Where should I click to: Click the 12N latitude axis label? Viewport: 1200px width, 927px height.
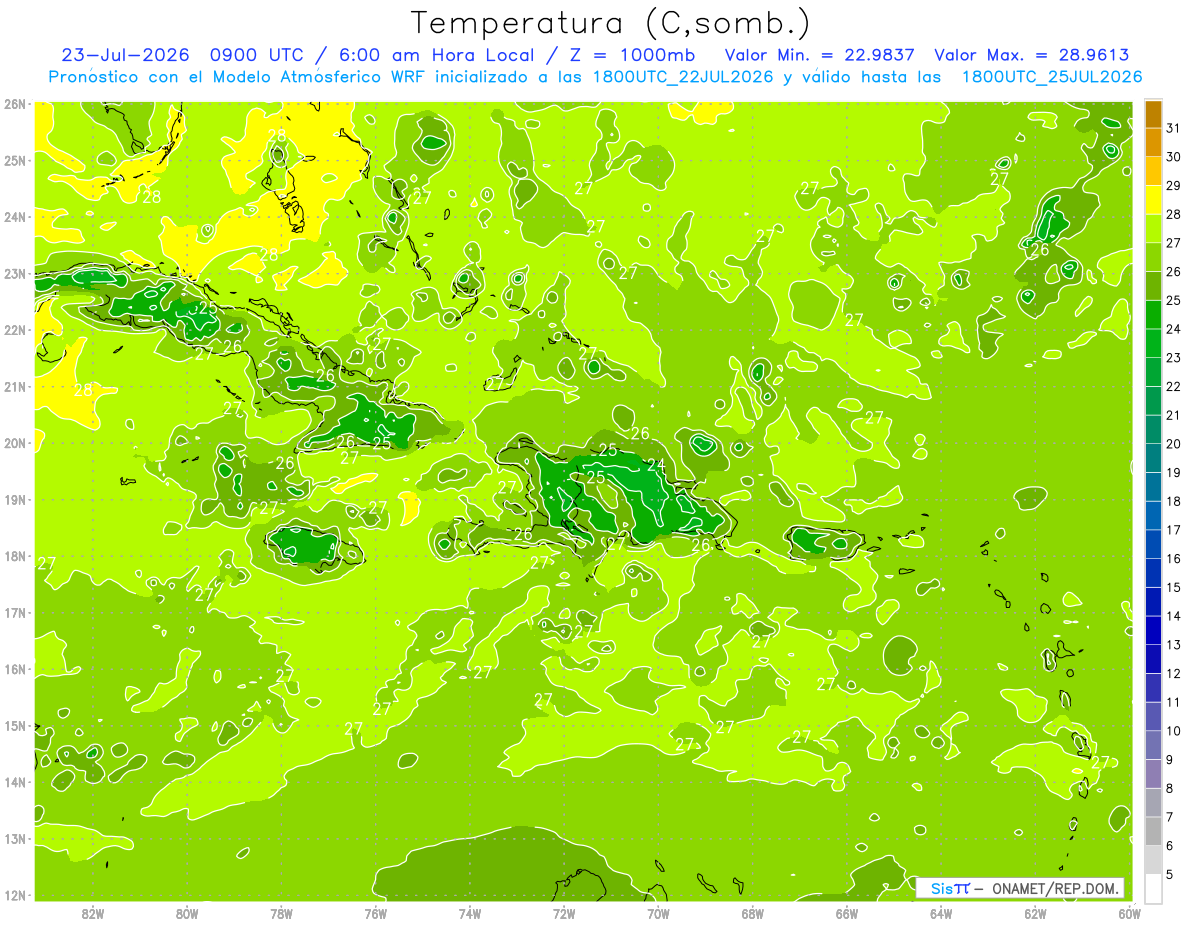pyautogui.click(x=14, y=895)
